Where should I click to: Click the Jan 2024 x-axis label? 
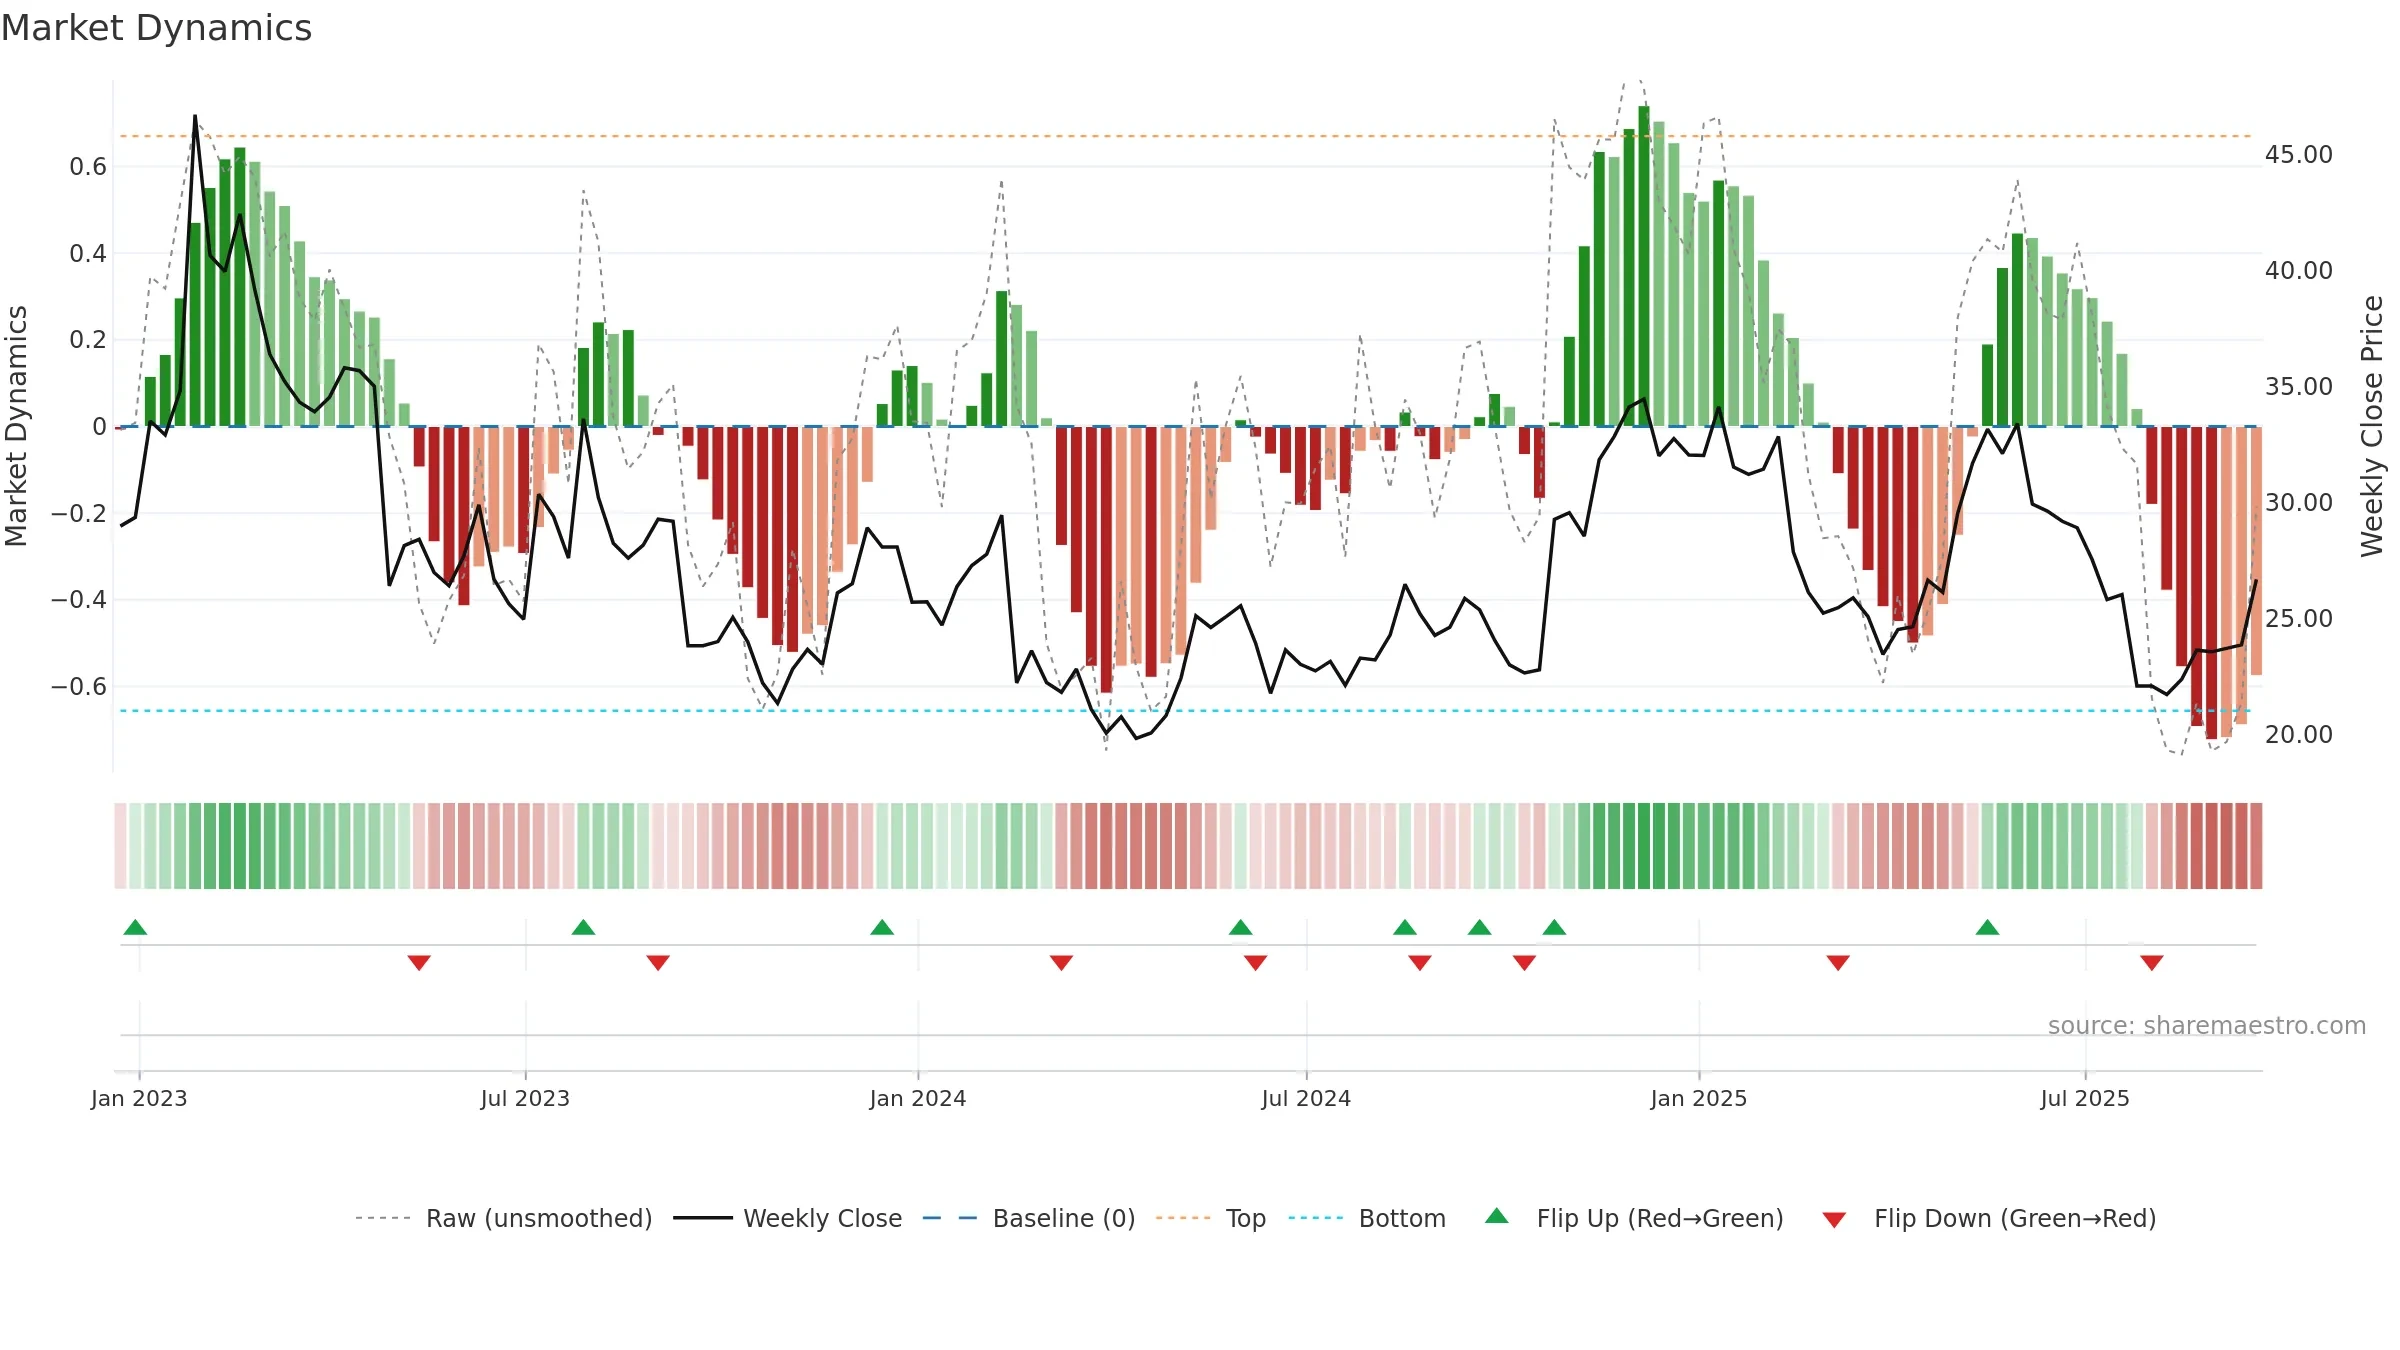coord(918,1098)
